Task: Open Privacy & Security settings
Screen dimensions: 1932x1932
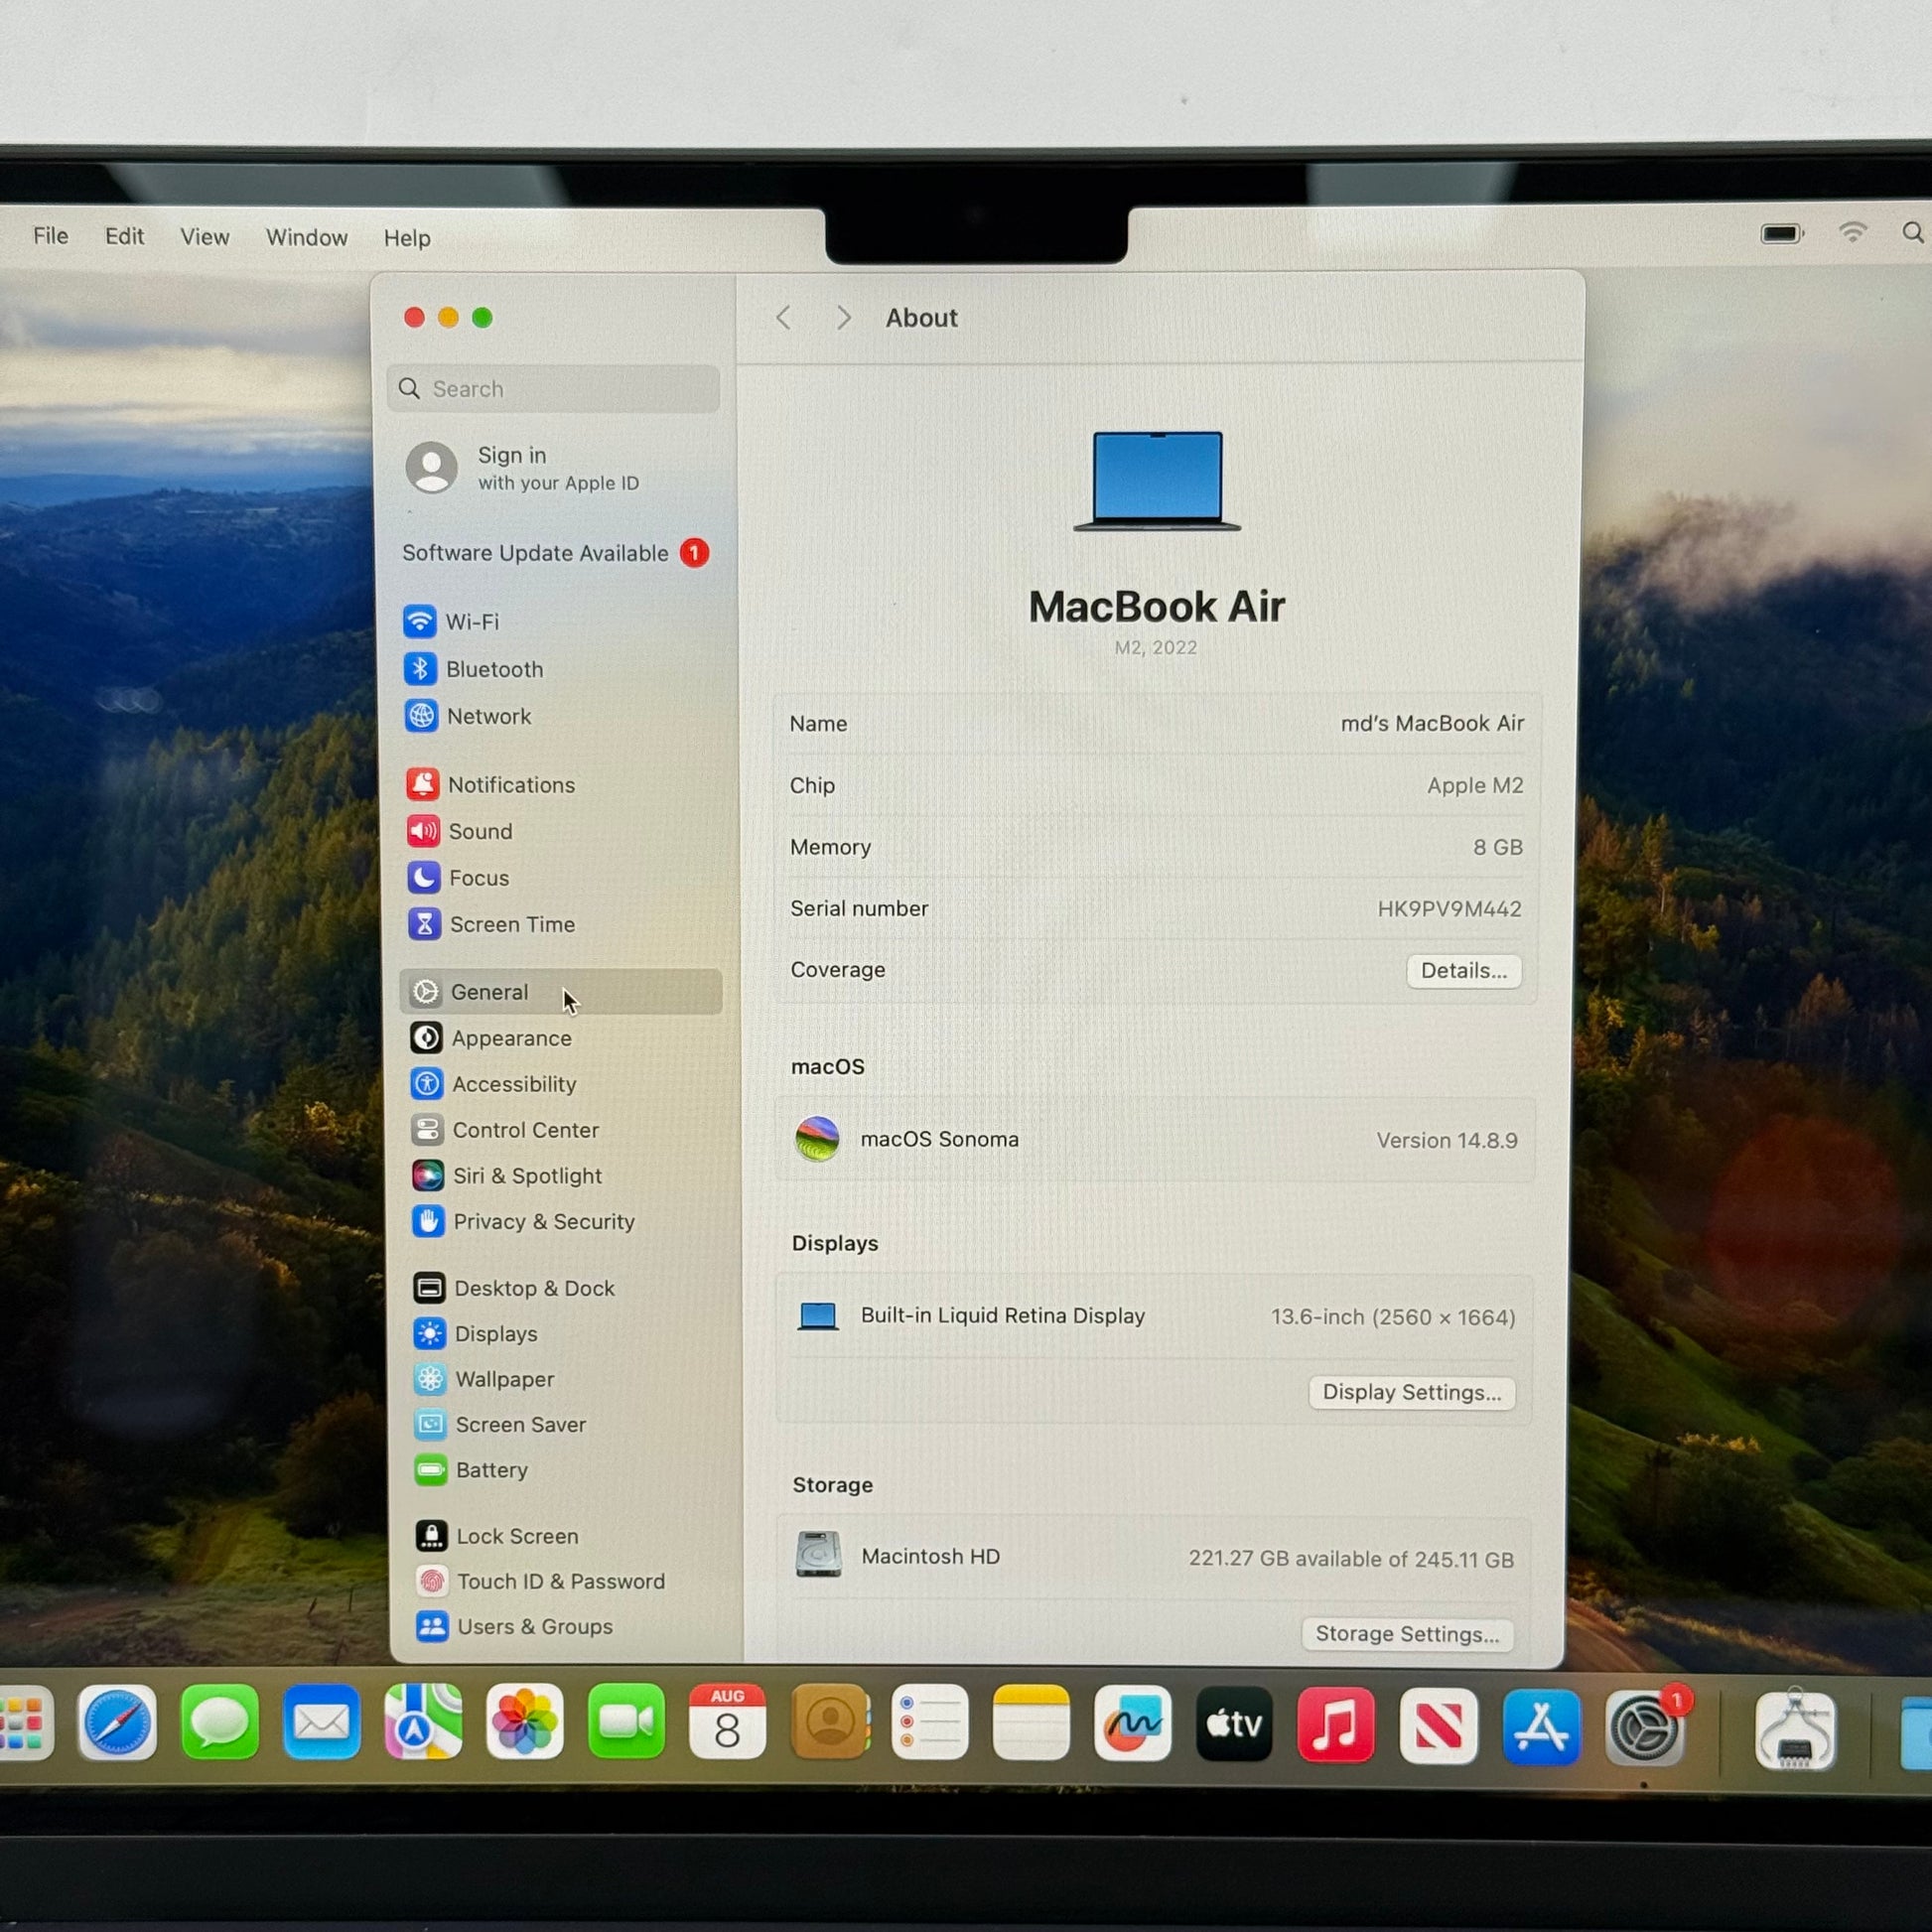Action: (x=524, y=1222)
